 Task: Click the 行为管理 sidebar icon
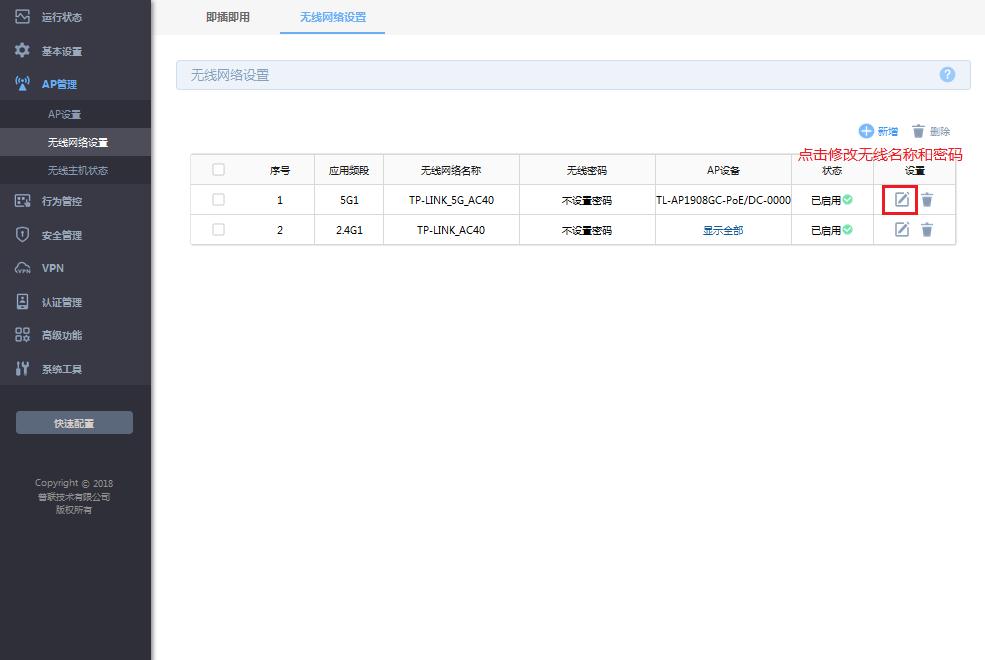21,199
